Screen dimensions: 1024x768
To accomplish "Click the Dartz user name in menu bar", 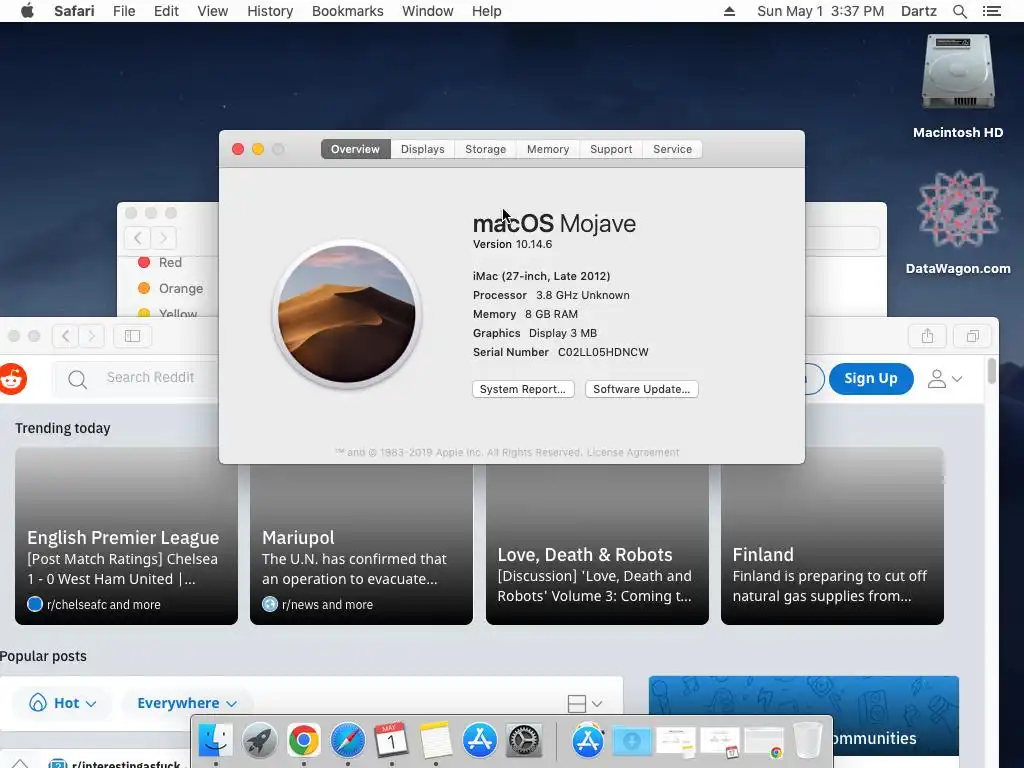I will point(919,11).
